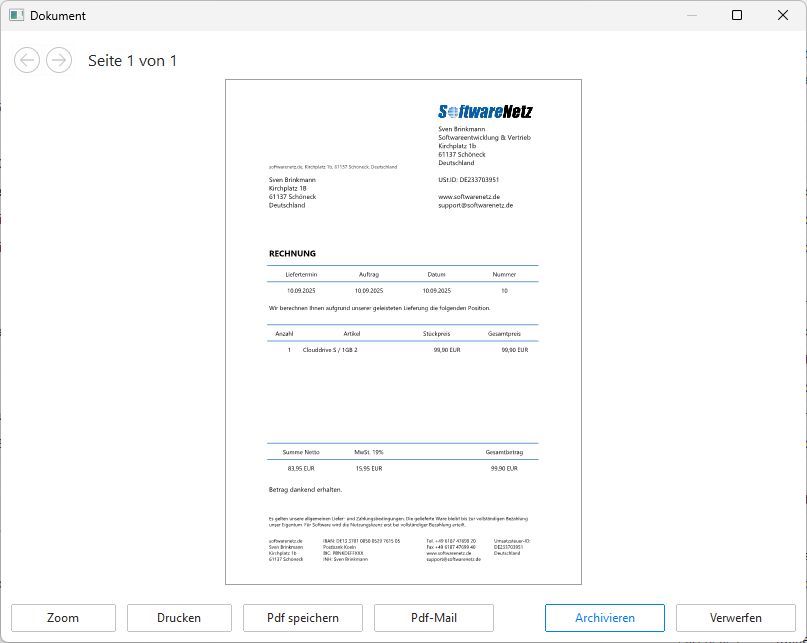807x643 pixels.
Task: Maximize the Dokument window
Action: click(x=737, y=15)
